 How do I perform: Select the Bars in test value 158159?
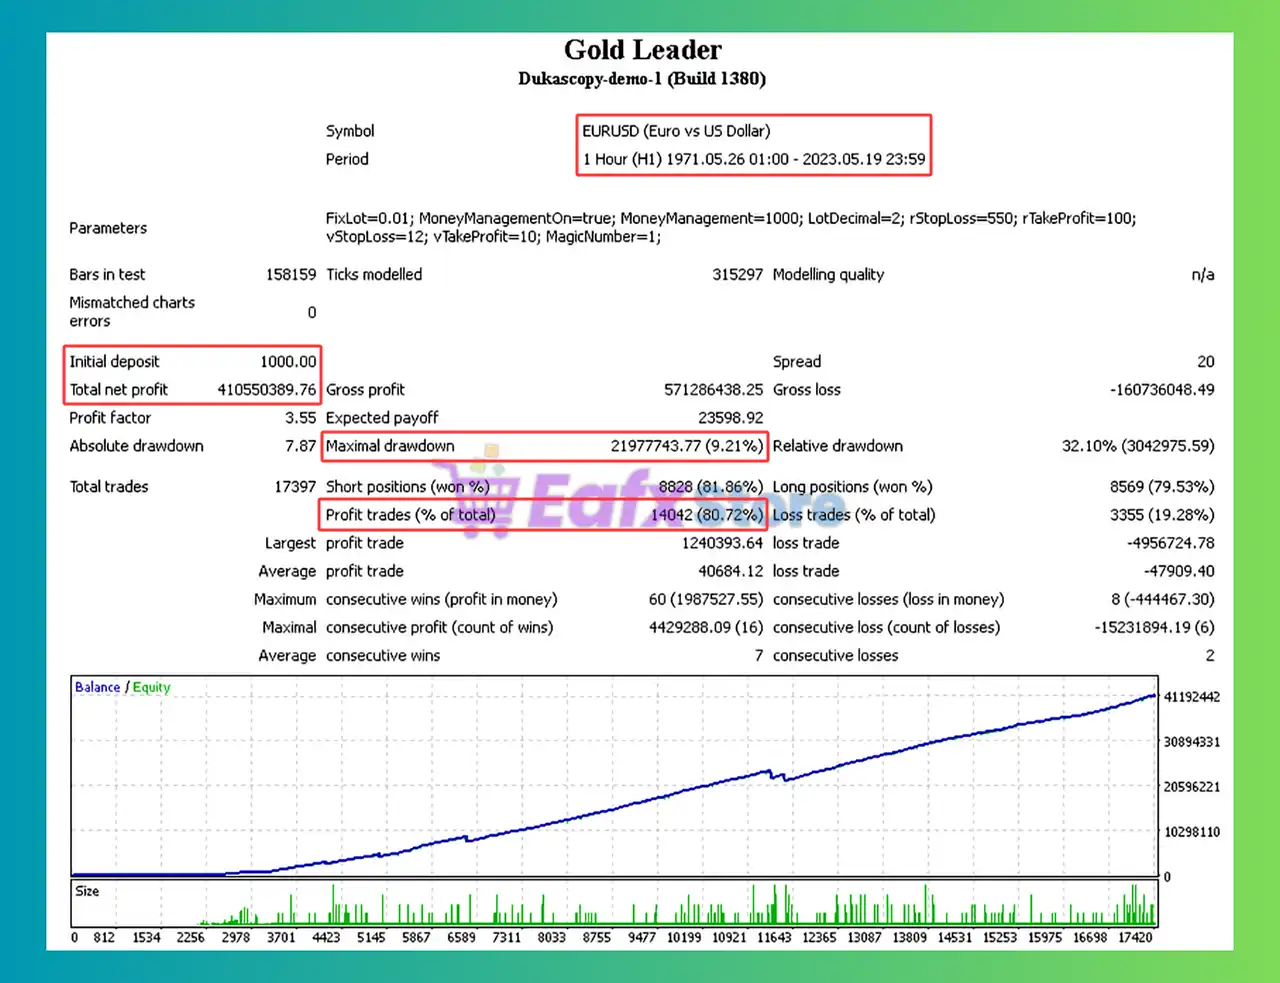[x=292, y=274]
